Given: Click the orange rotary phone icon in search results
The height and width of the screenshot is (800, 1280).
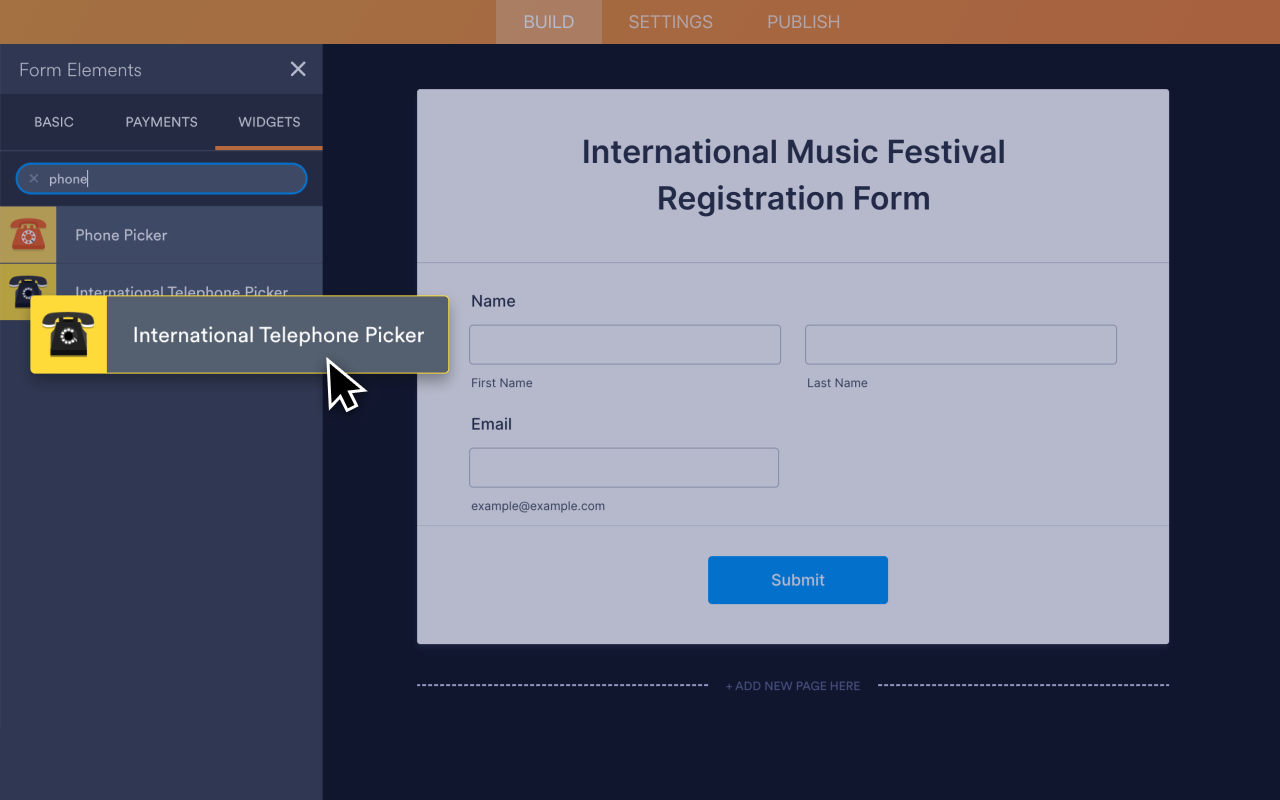Looking at the screenshot, I should coord(28,234).
